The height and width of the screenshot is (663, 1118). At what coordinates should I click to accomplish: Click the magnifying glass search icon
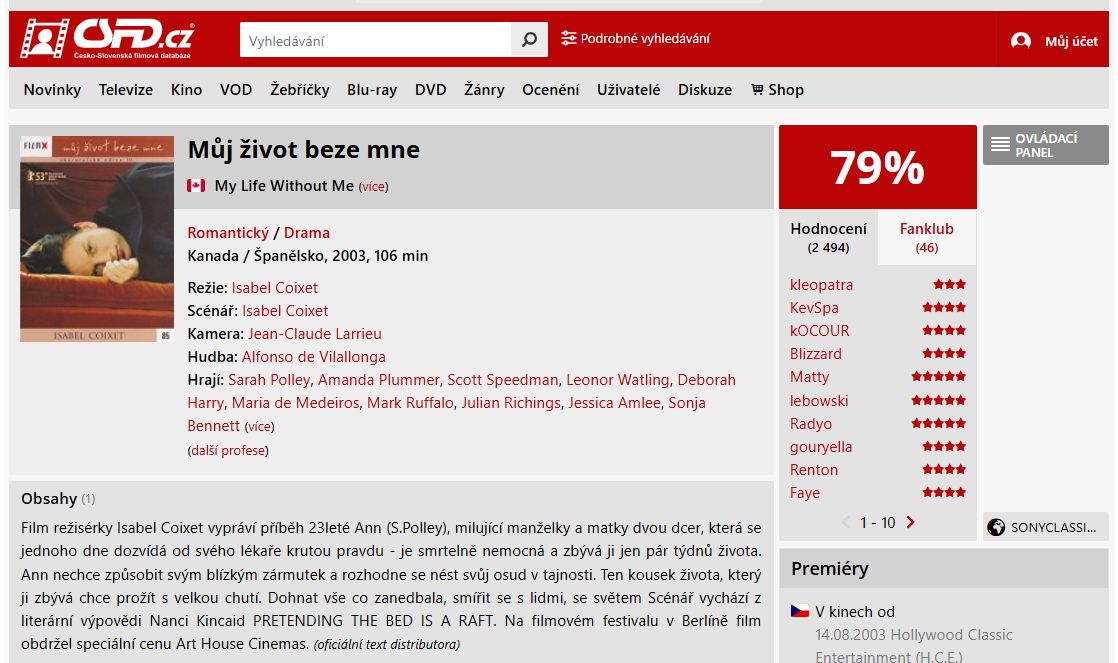[529, 40]
